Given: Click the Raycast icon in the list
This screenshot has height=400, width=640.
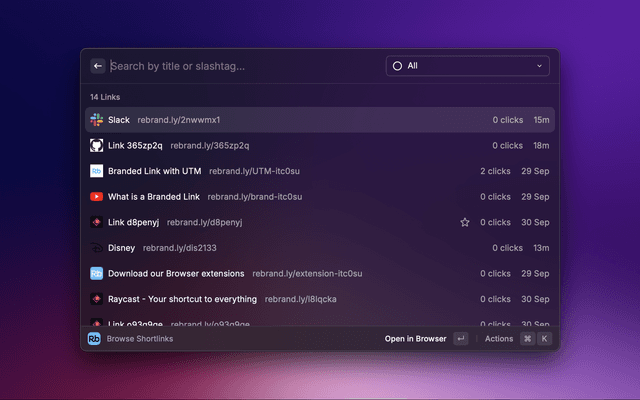Looking at the screenshot, I should click(x=97, y=299).
